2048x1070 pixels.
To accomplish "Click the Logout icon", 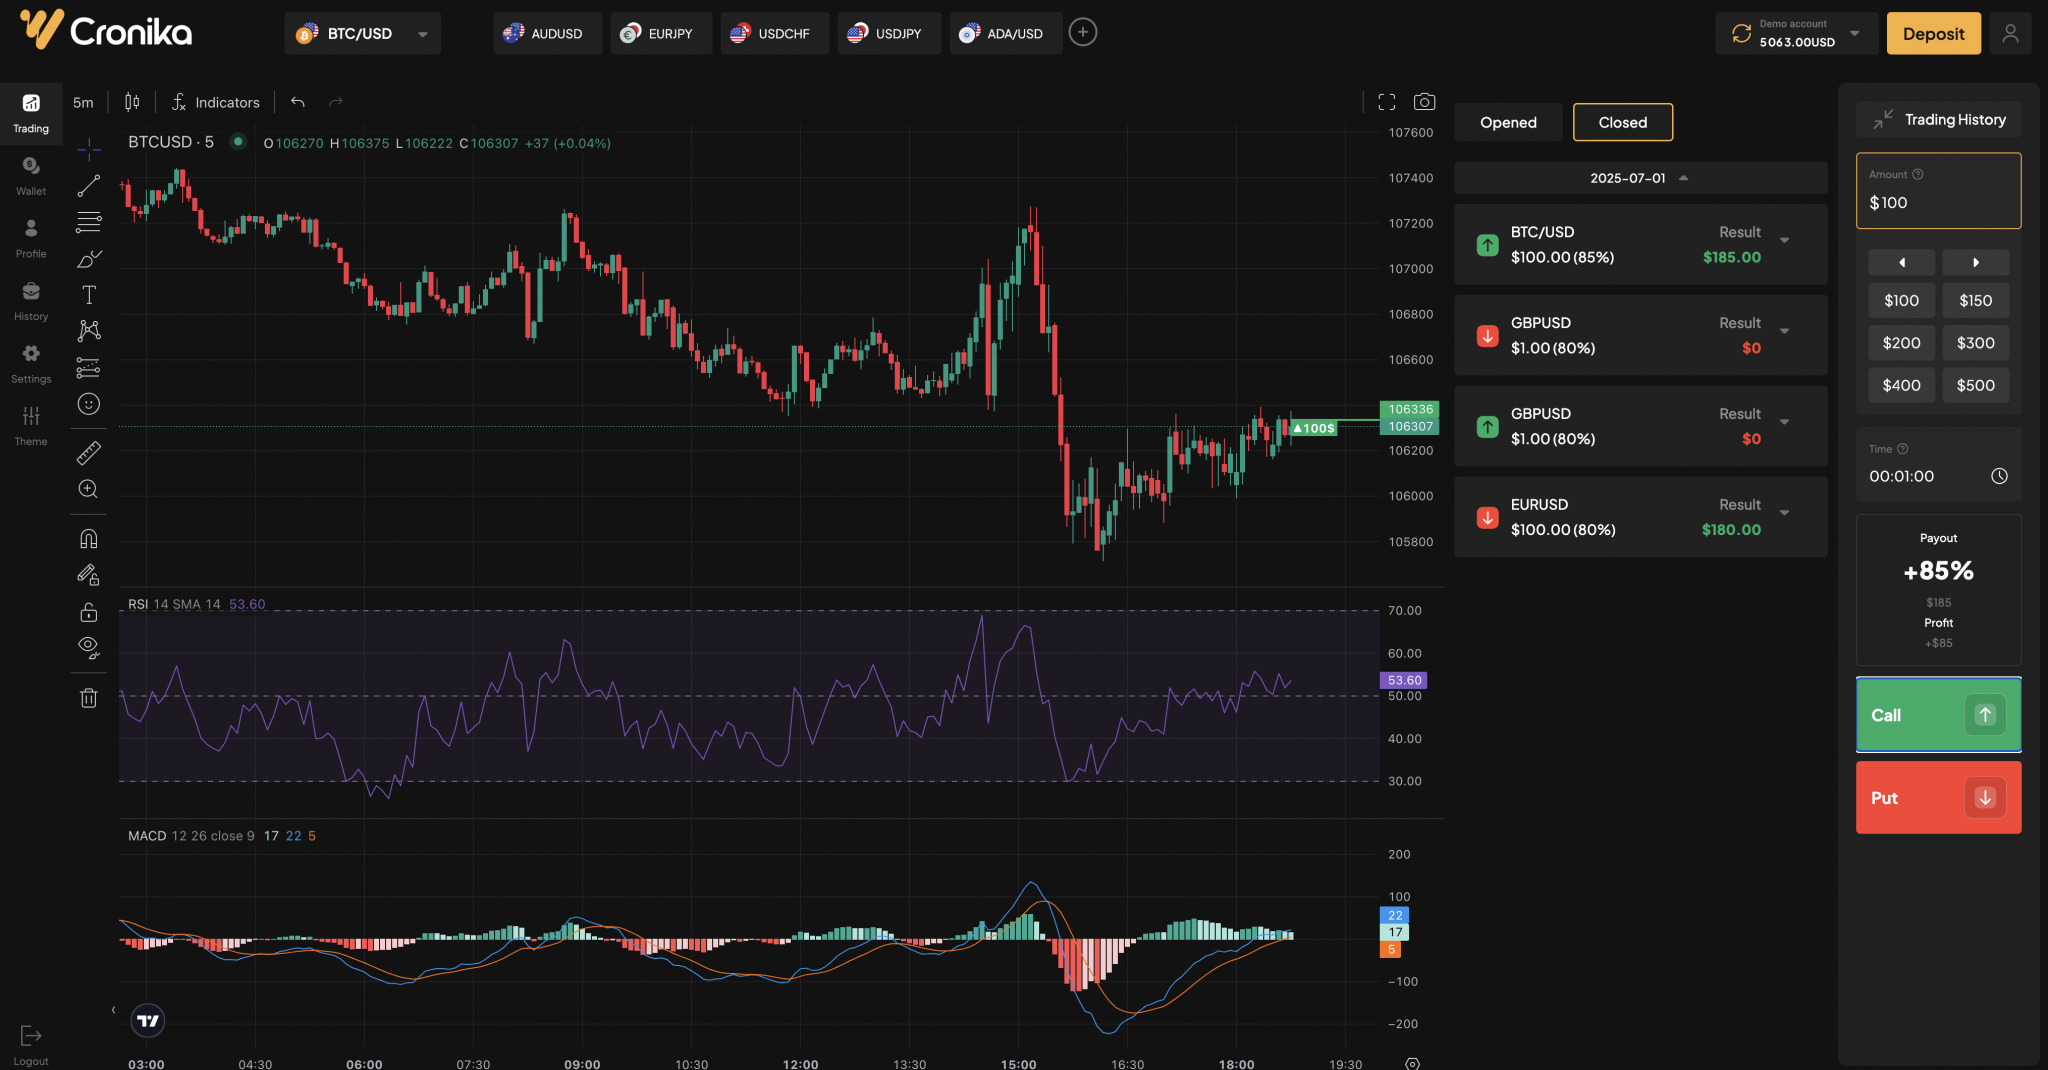I will [x=31, y=1036].
